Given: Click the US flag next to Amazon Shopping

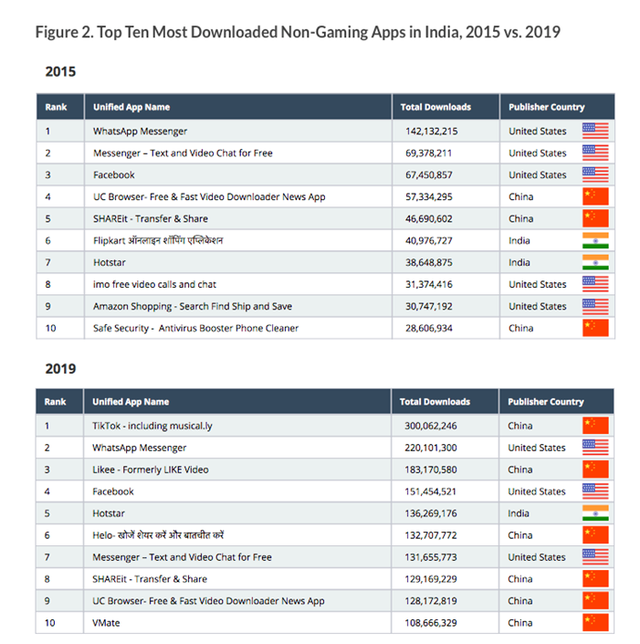Looking at the screenshot, I should pos(595,306).
